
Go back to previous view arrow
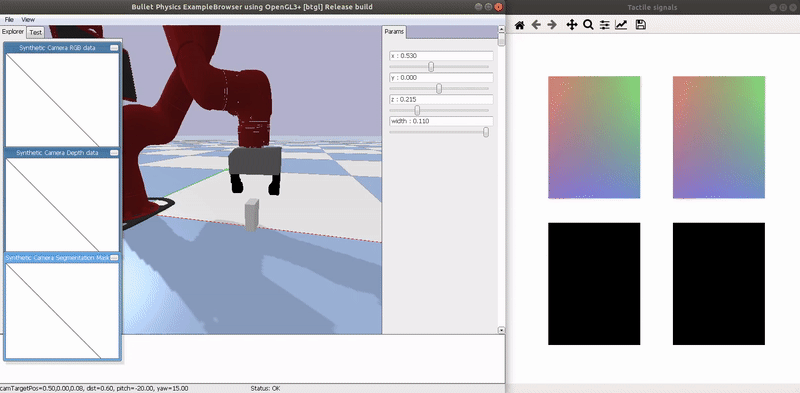click(536, 24)
